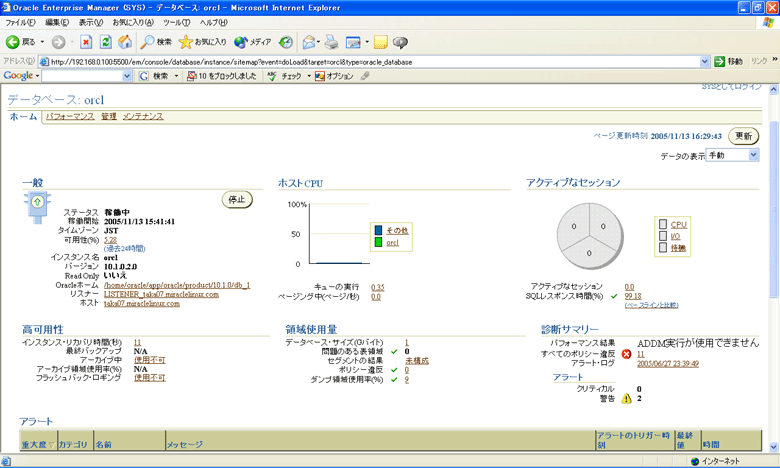
Task: Expand the address bar URL dropdown
Action: pos(704,62)
